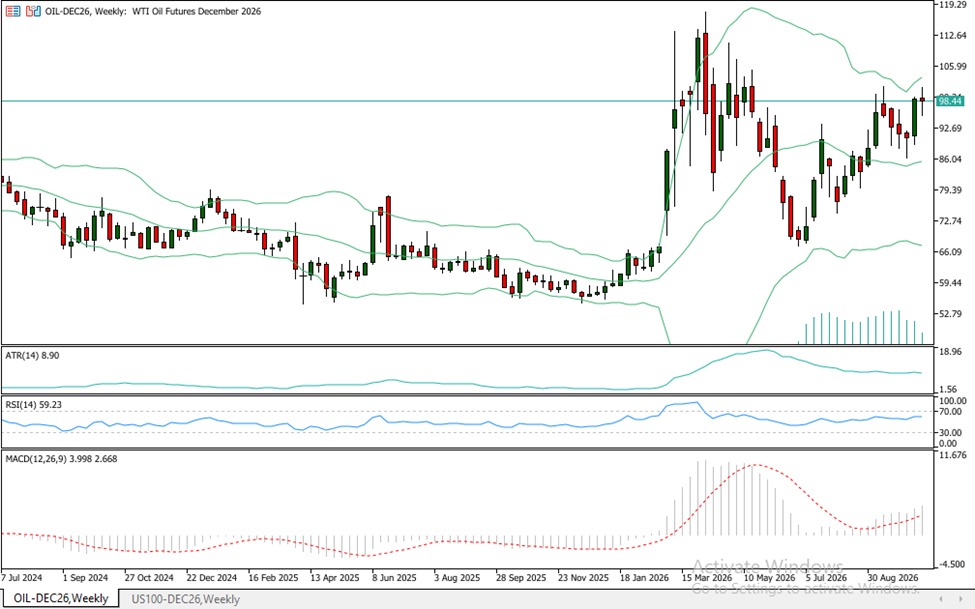The image size is (975, 609).
Task: Click the MACD(12,26,9) indicator label
Action: [x=61, y=458]
